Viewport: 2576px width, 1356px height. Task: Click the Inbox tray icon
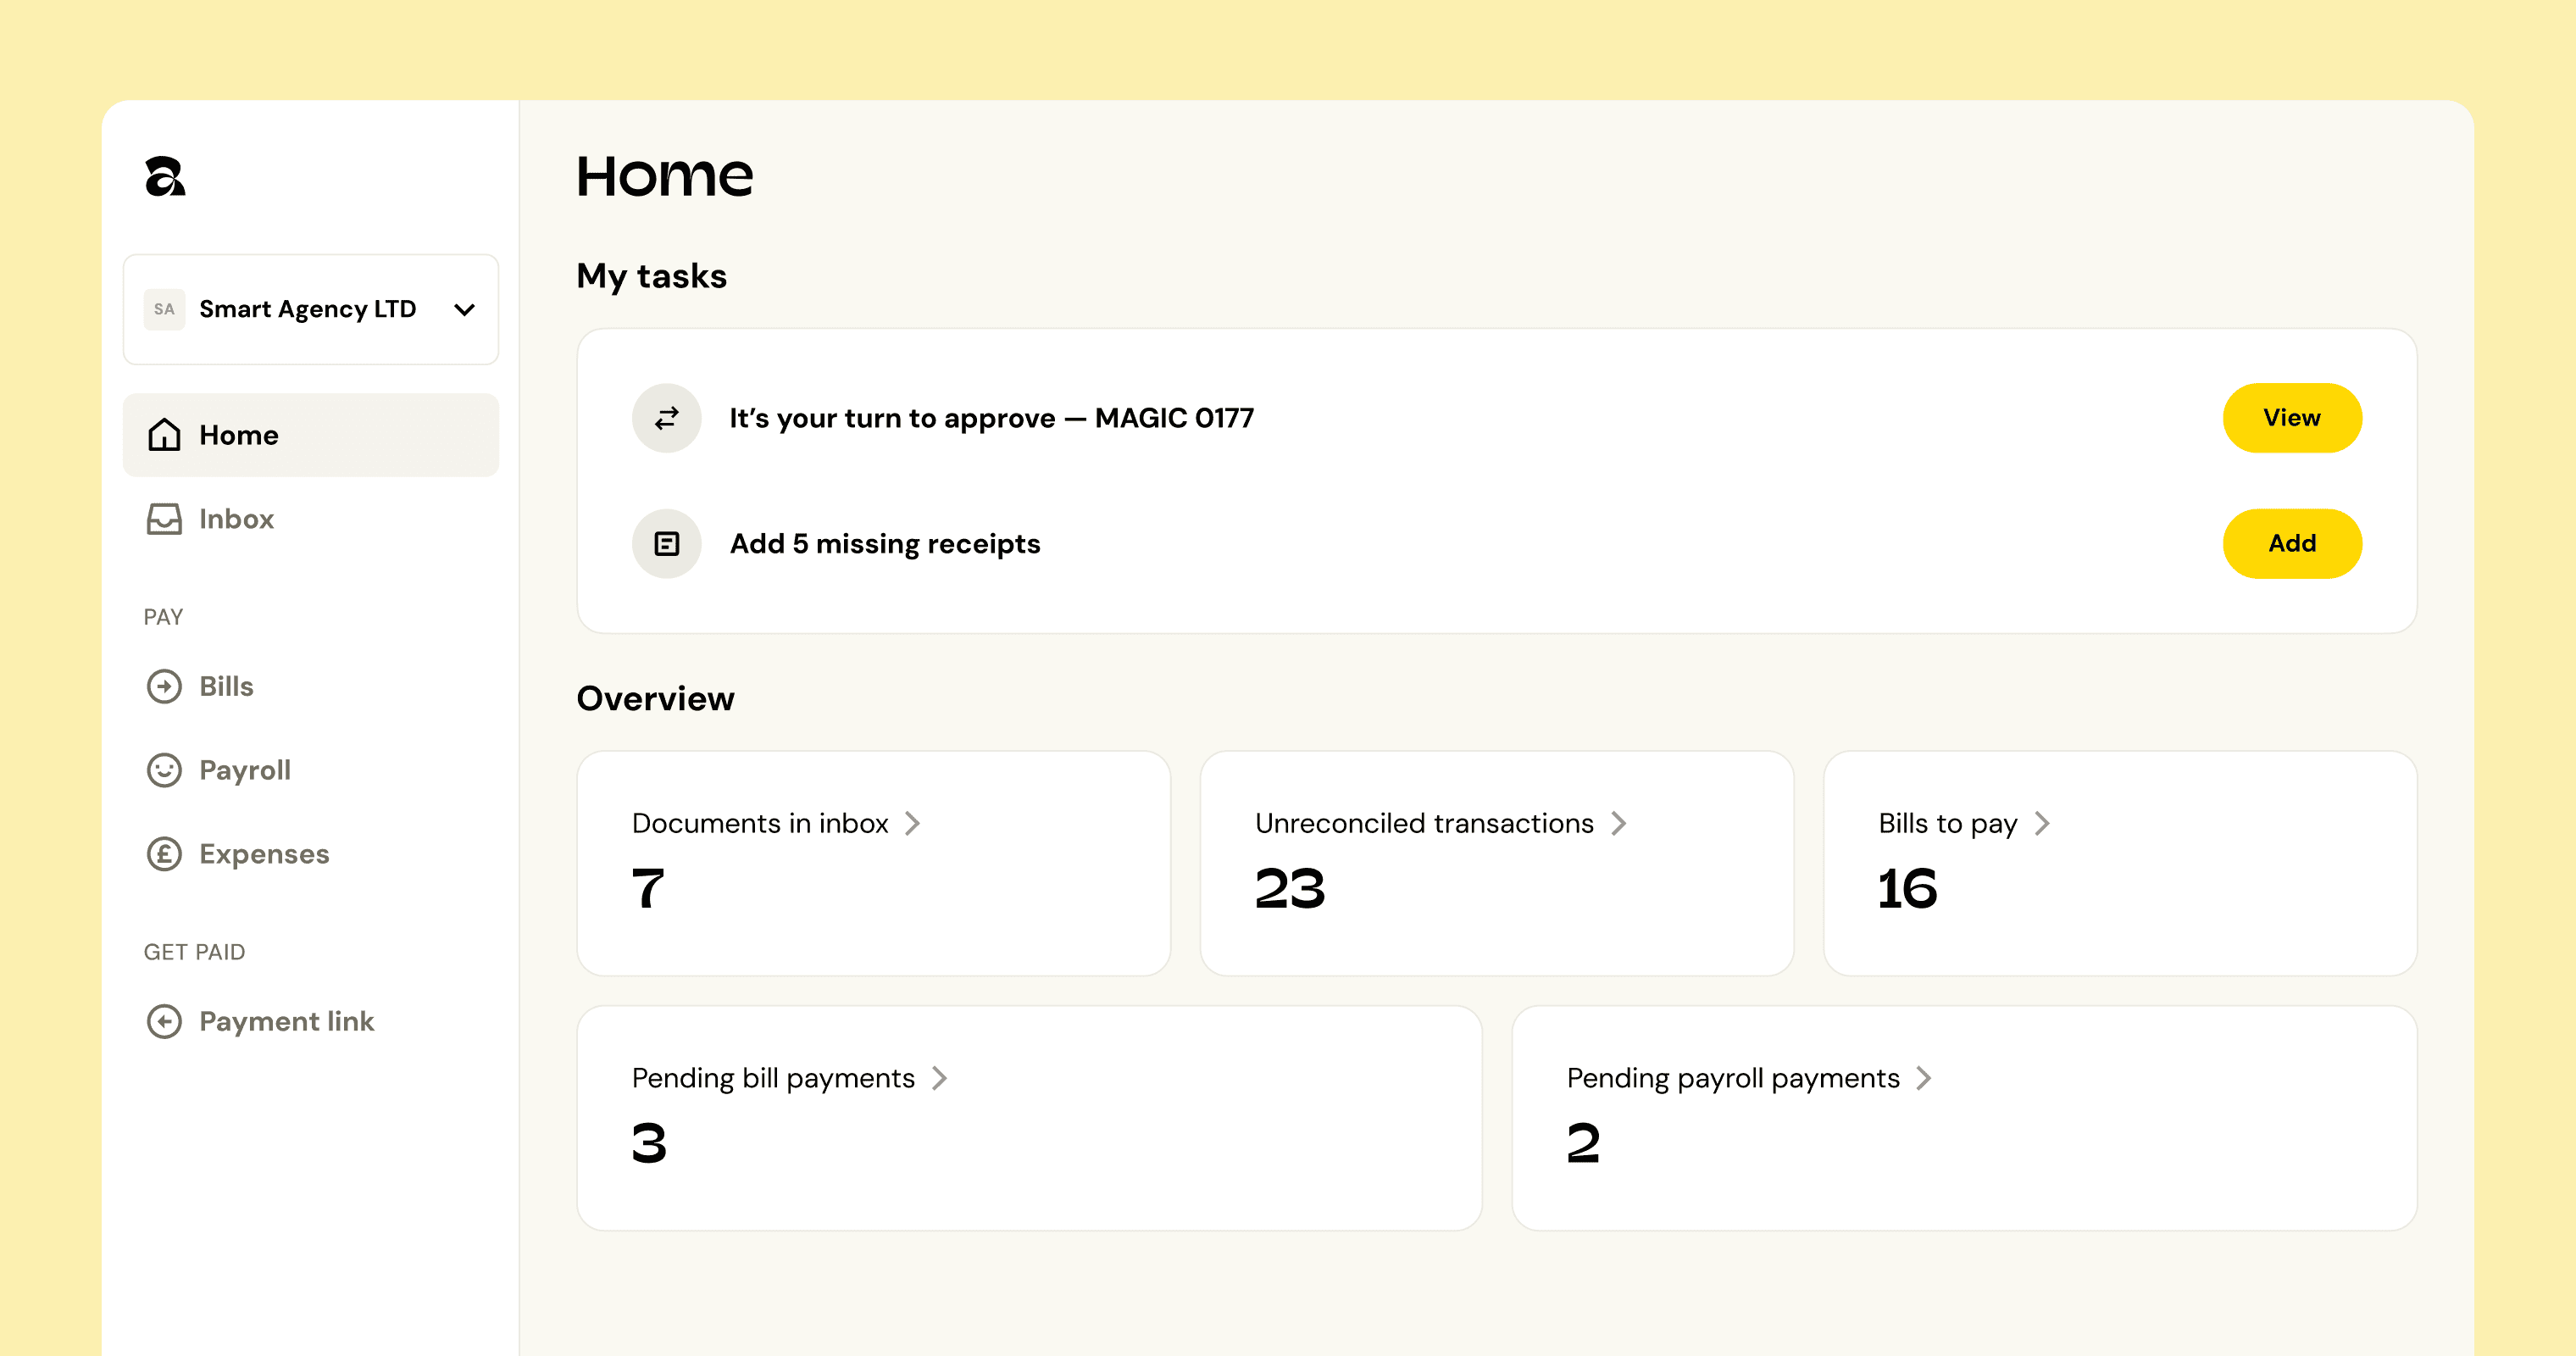click(x=164, y=519)
